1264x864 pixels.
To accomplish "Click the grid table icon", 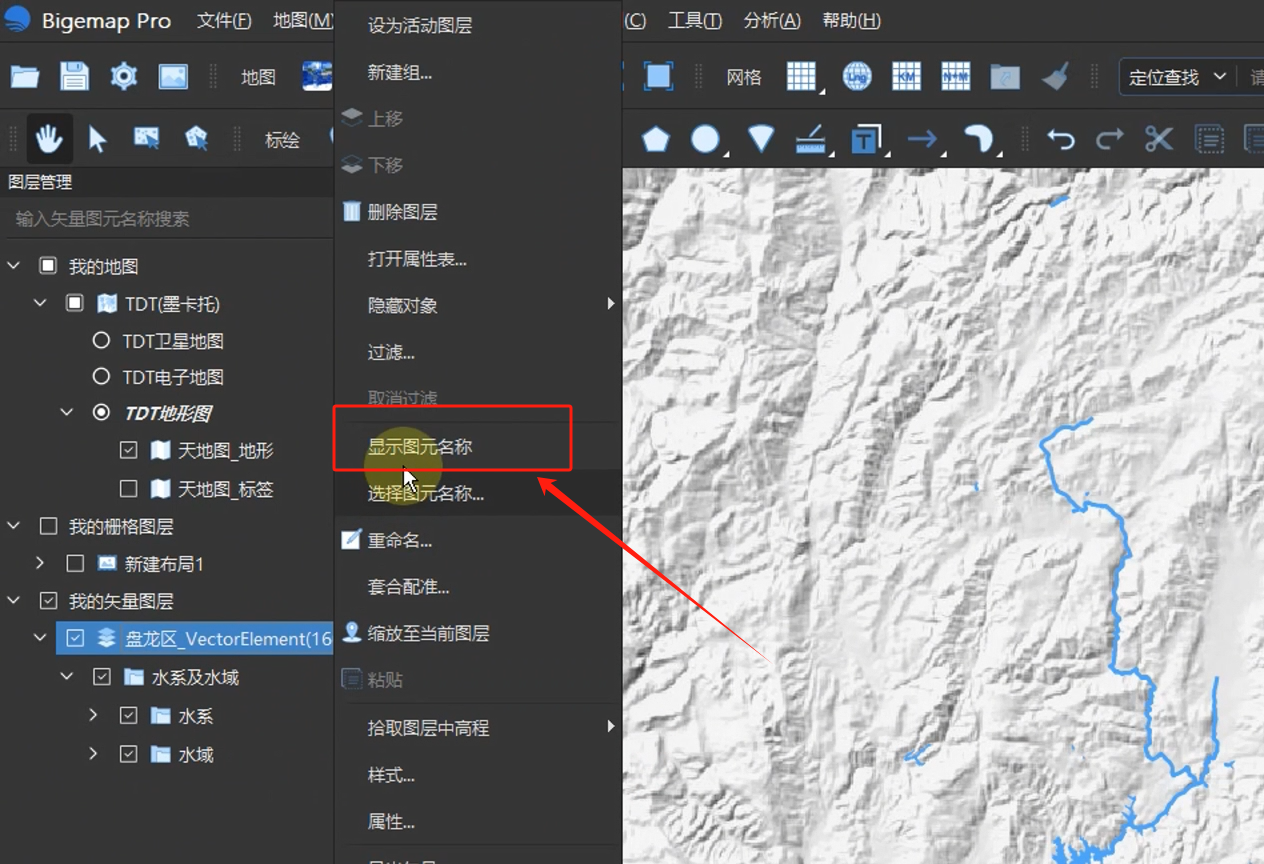I will click(801, 77).
